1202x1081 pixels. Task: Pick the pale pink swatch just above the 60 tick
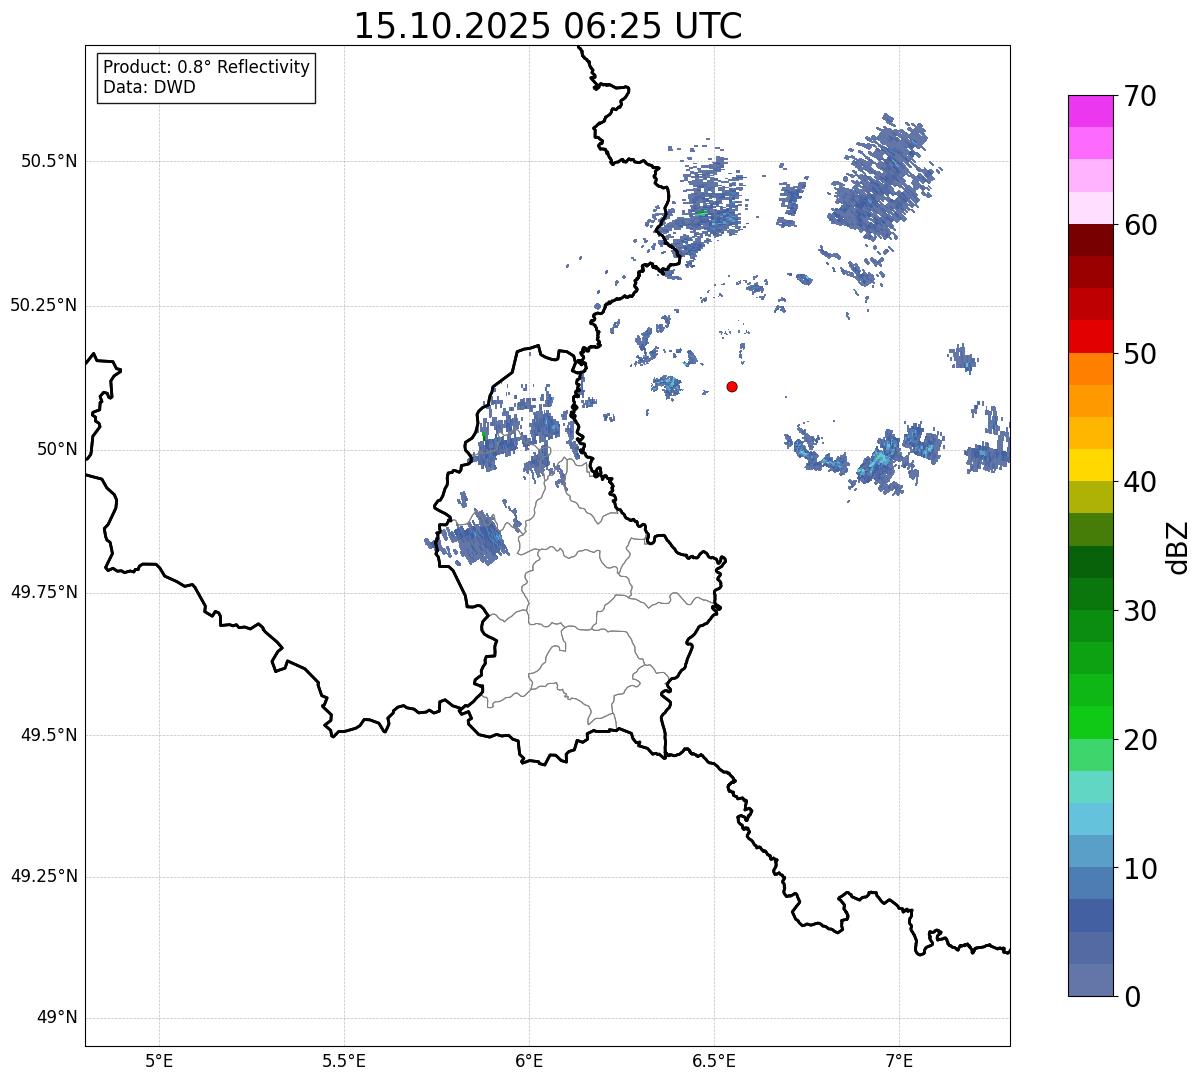1090,208
